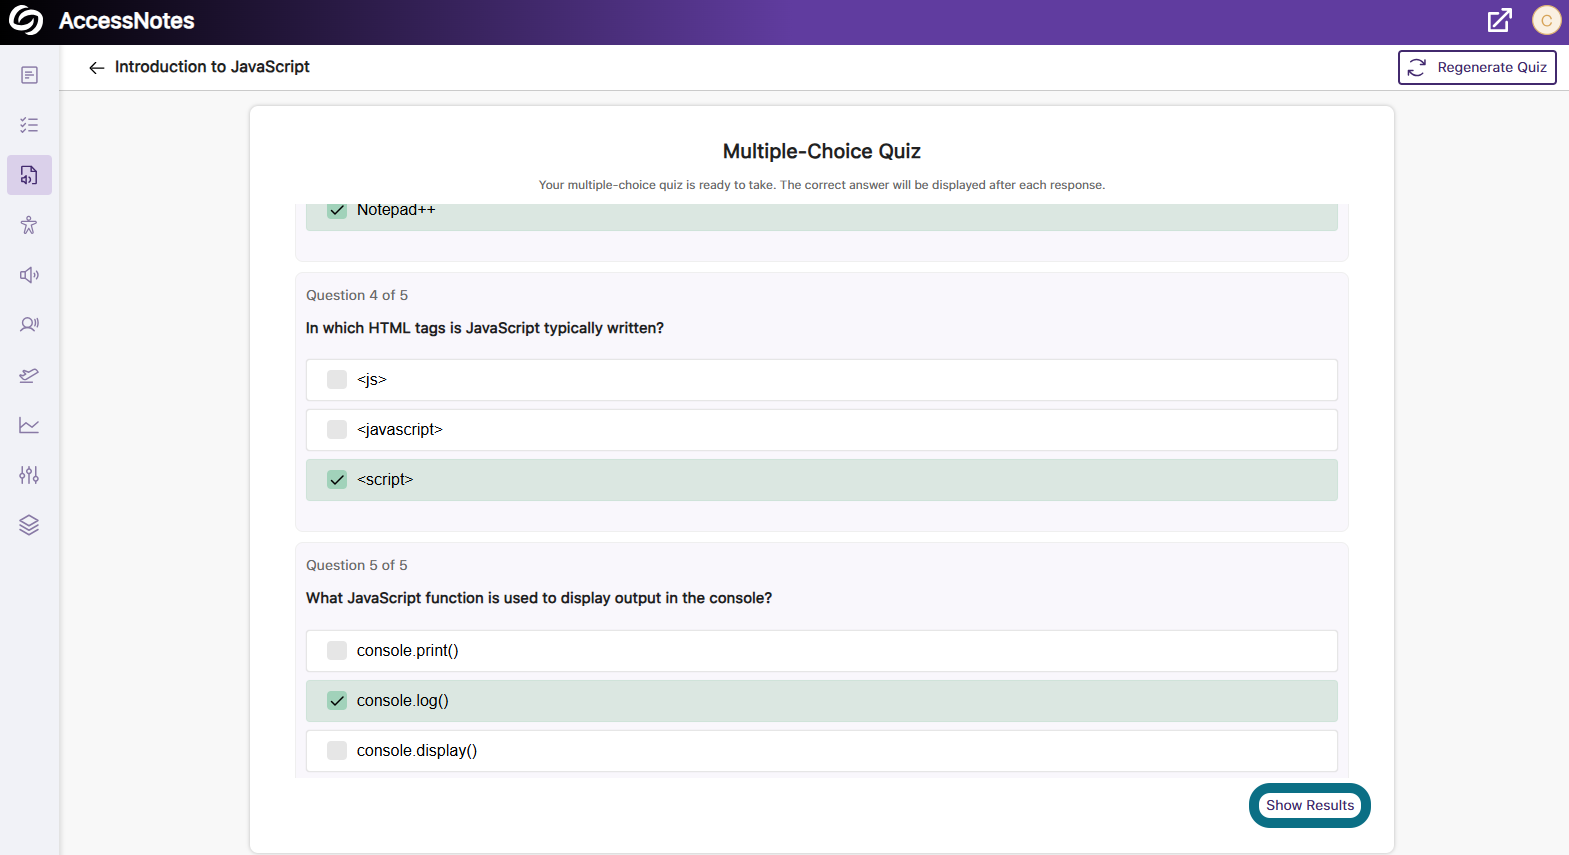Click the "Question 4 of 5" label
This screenshot has width=1569, height=855.
tap(357, 295)
